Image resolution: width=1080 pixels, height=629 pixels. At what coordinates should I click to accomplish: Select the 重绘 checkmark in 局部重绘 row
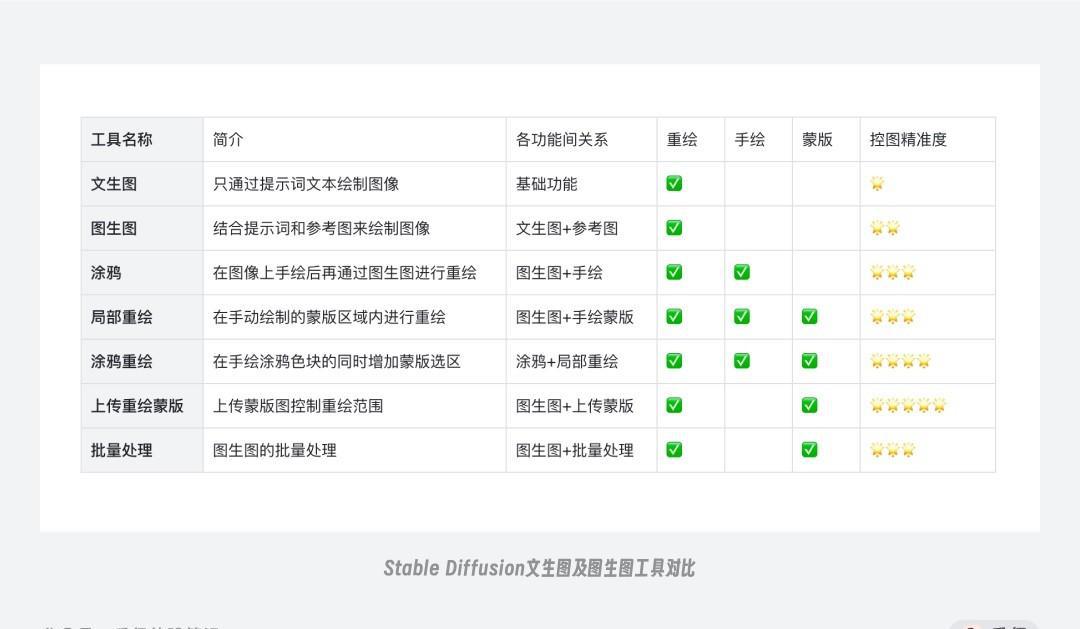(x=674, y=316)
